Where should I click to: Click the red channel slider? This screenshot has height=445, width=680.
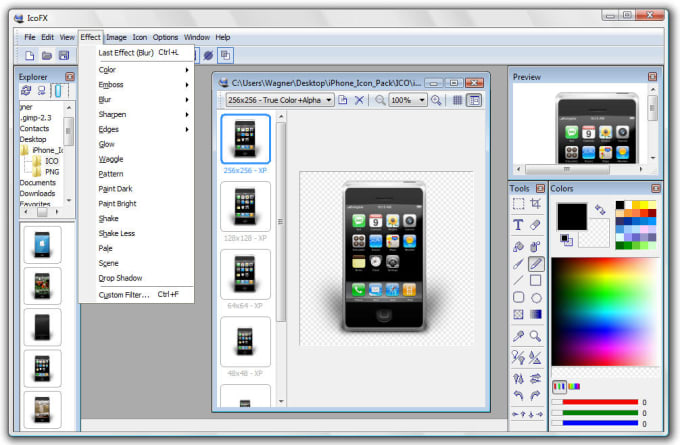600,402
